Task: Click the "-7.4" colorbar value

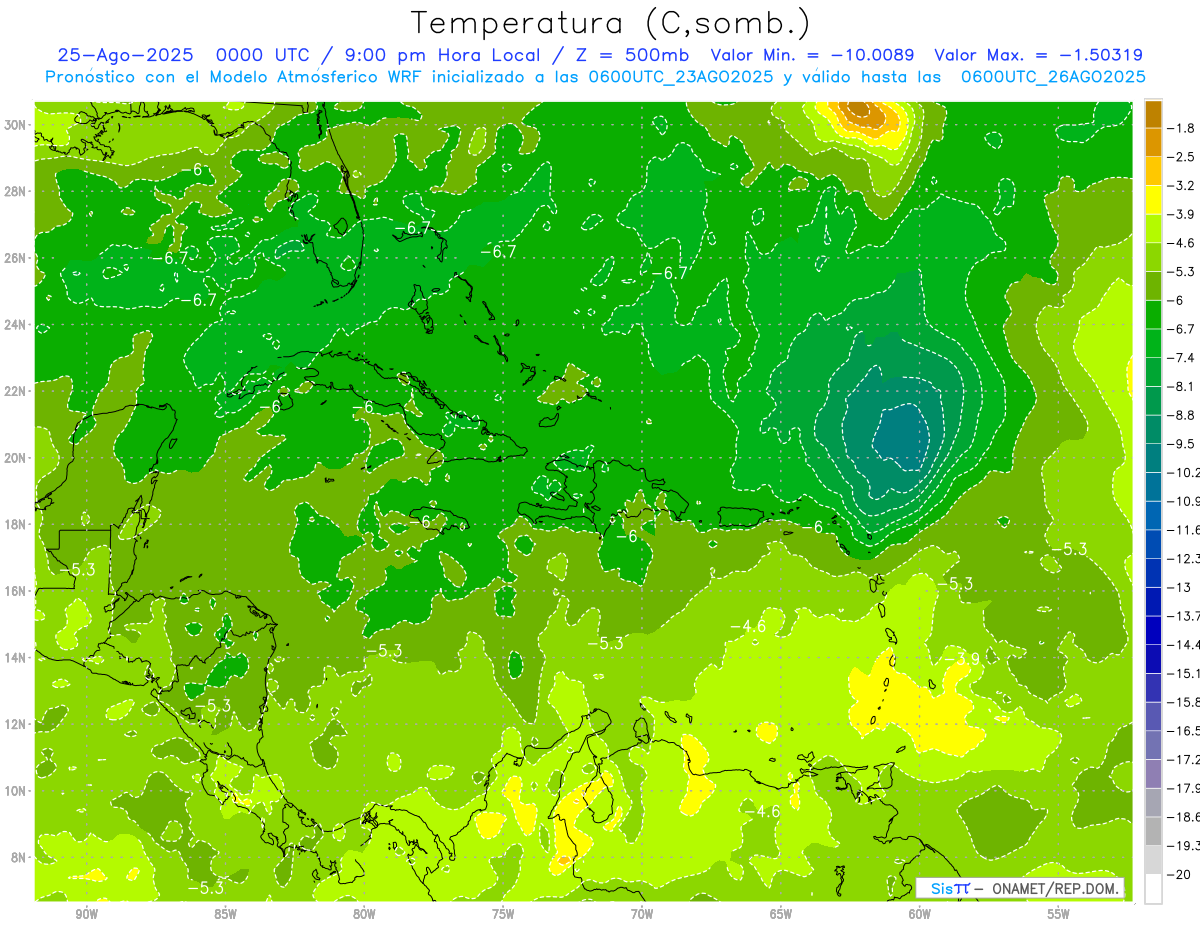Action: [x=1183, y=357]
